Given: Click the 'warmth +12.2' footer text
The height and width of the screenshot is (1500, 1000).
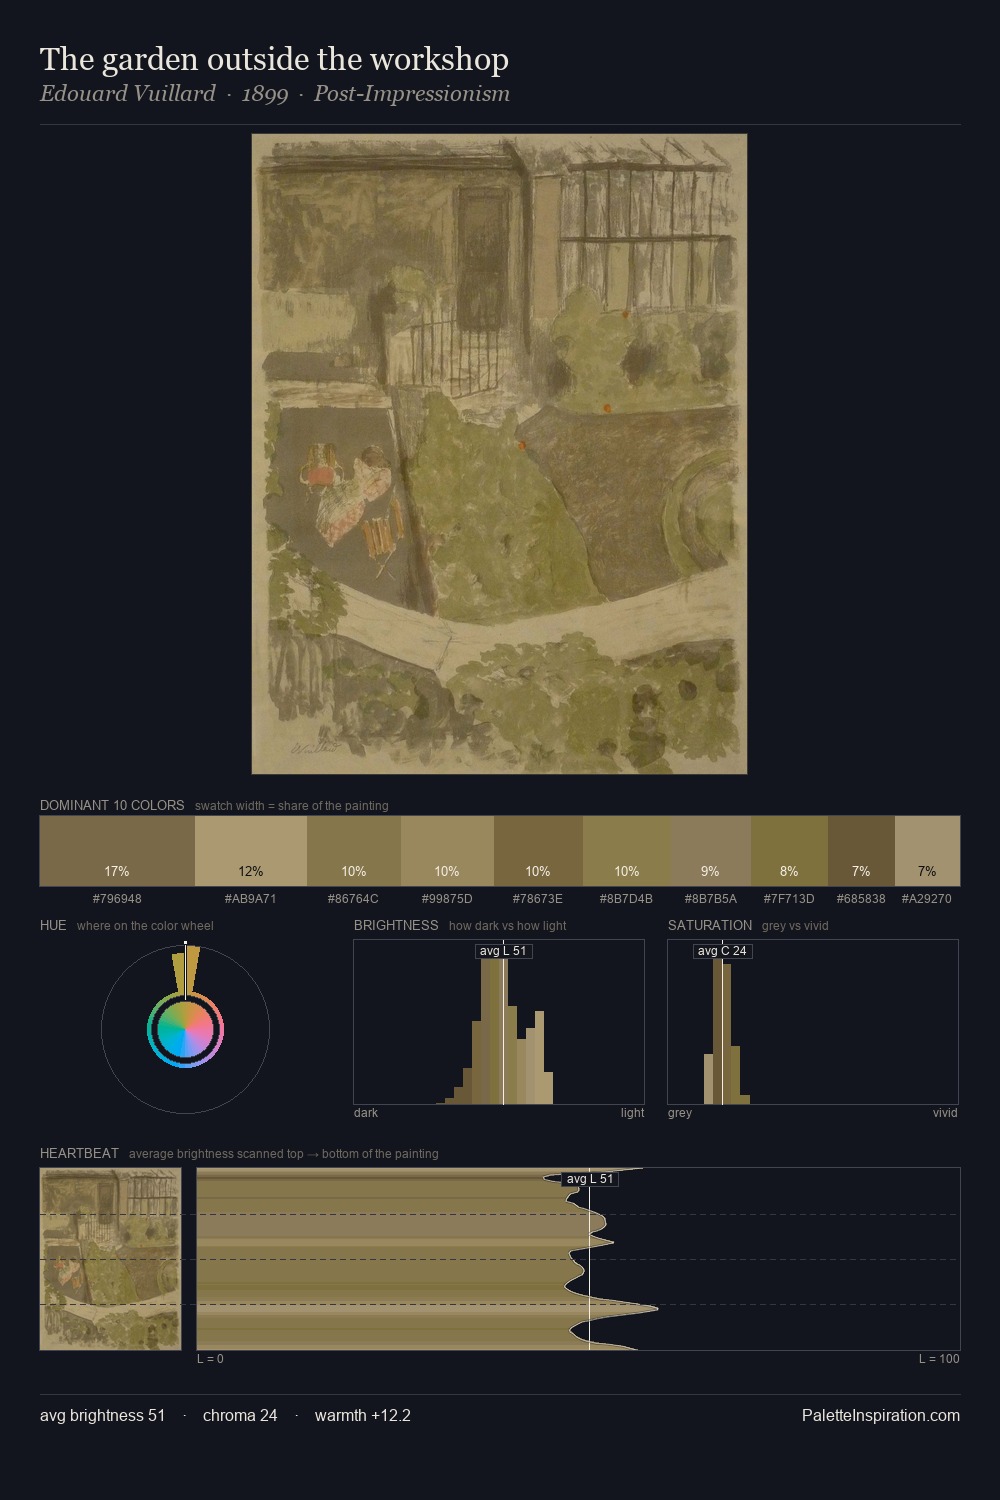Looking at the screenshot, I should tap(363, 1415).
